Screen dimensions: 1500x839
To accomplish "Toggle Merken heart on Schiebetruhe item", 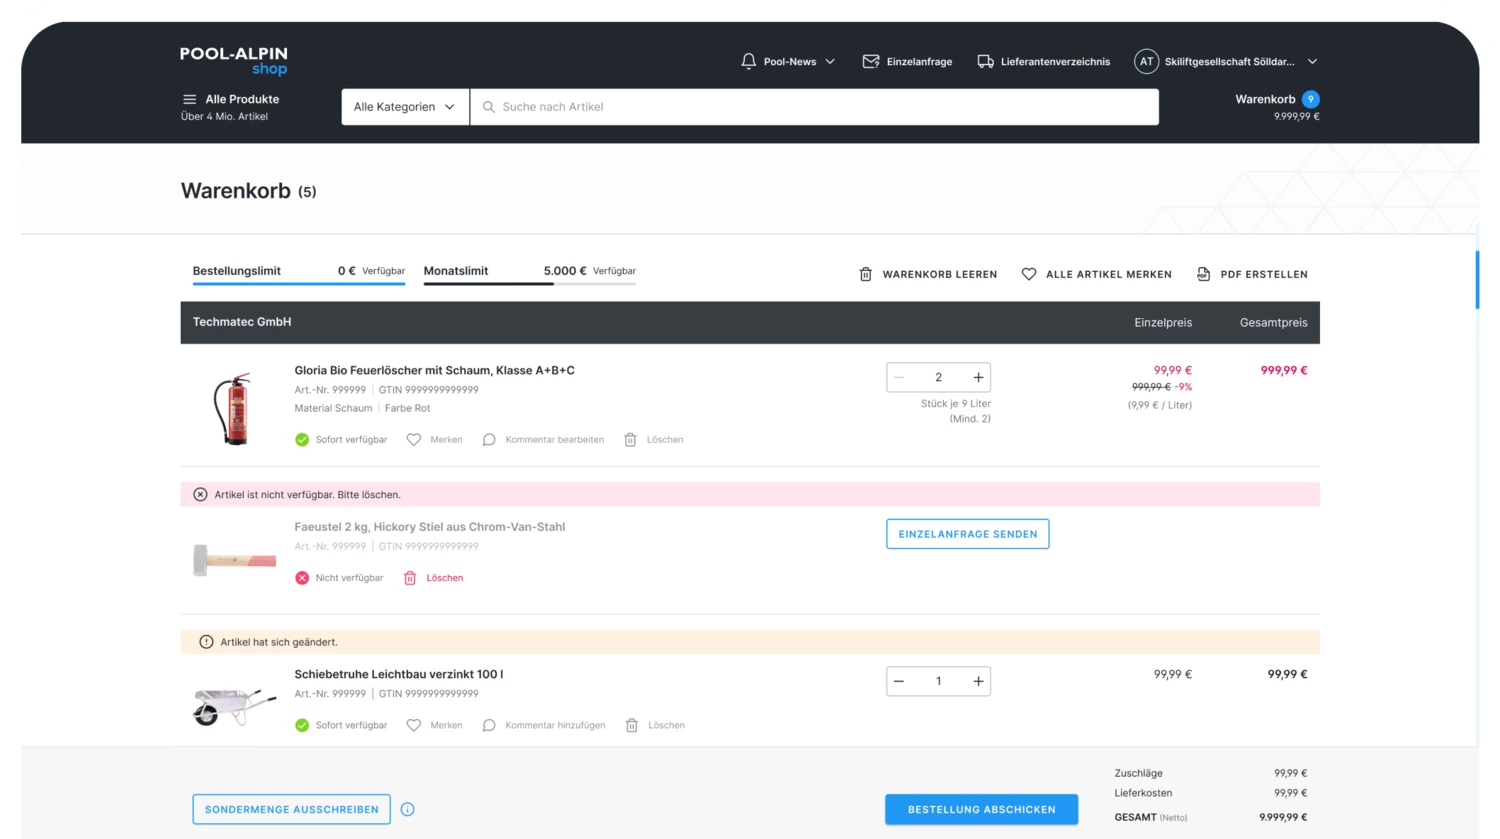I will [413, 725].
